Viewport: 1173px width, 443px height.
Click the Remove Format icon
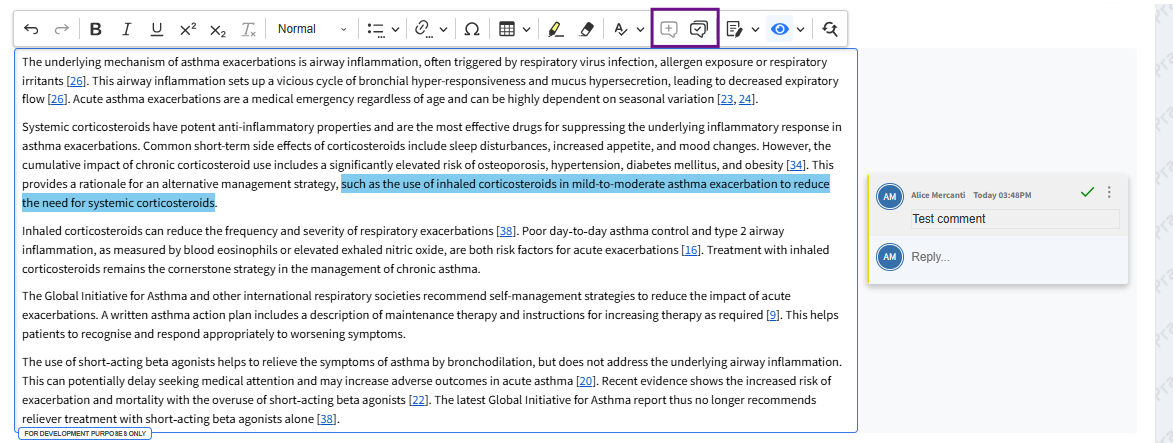pyautogui.click(x=249, y=29)
